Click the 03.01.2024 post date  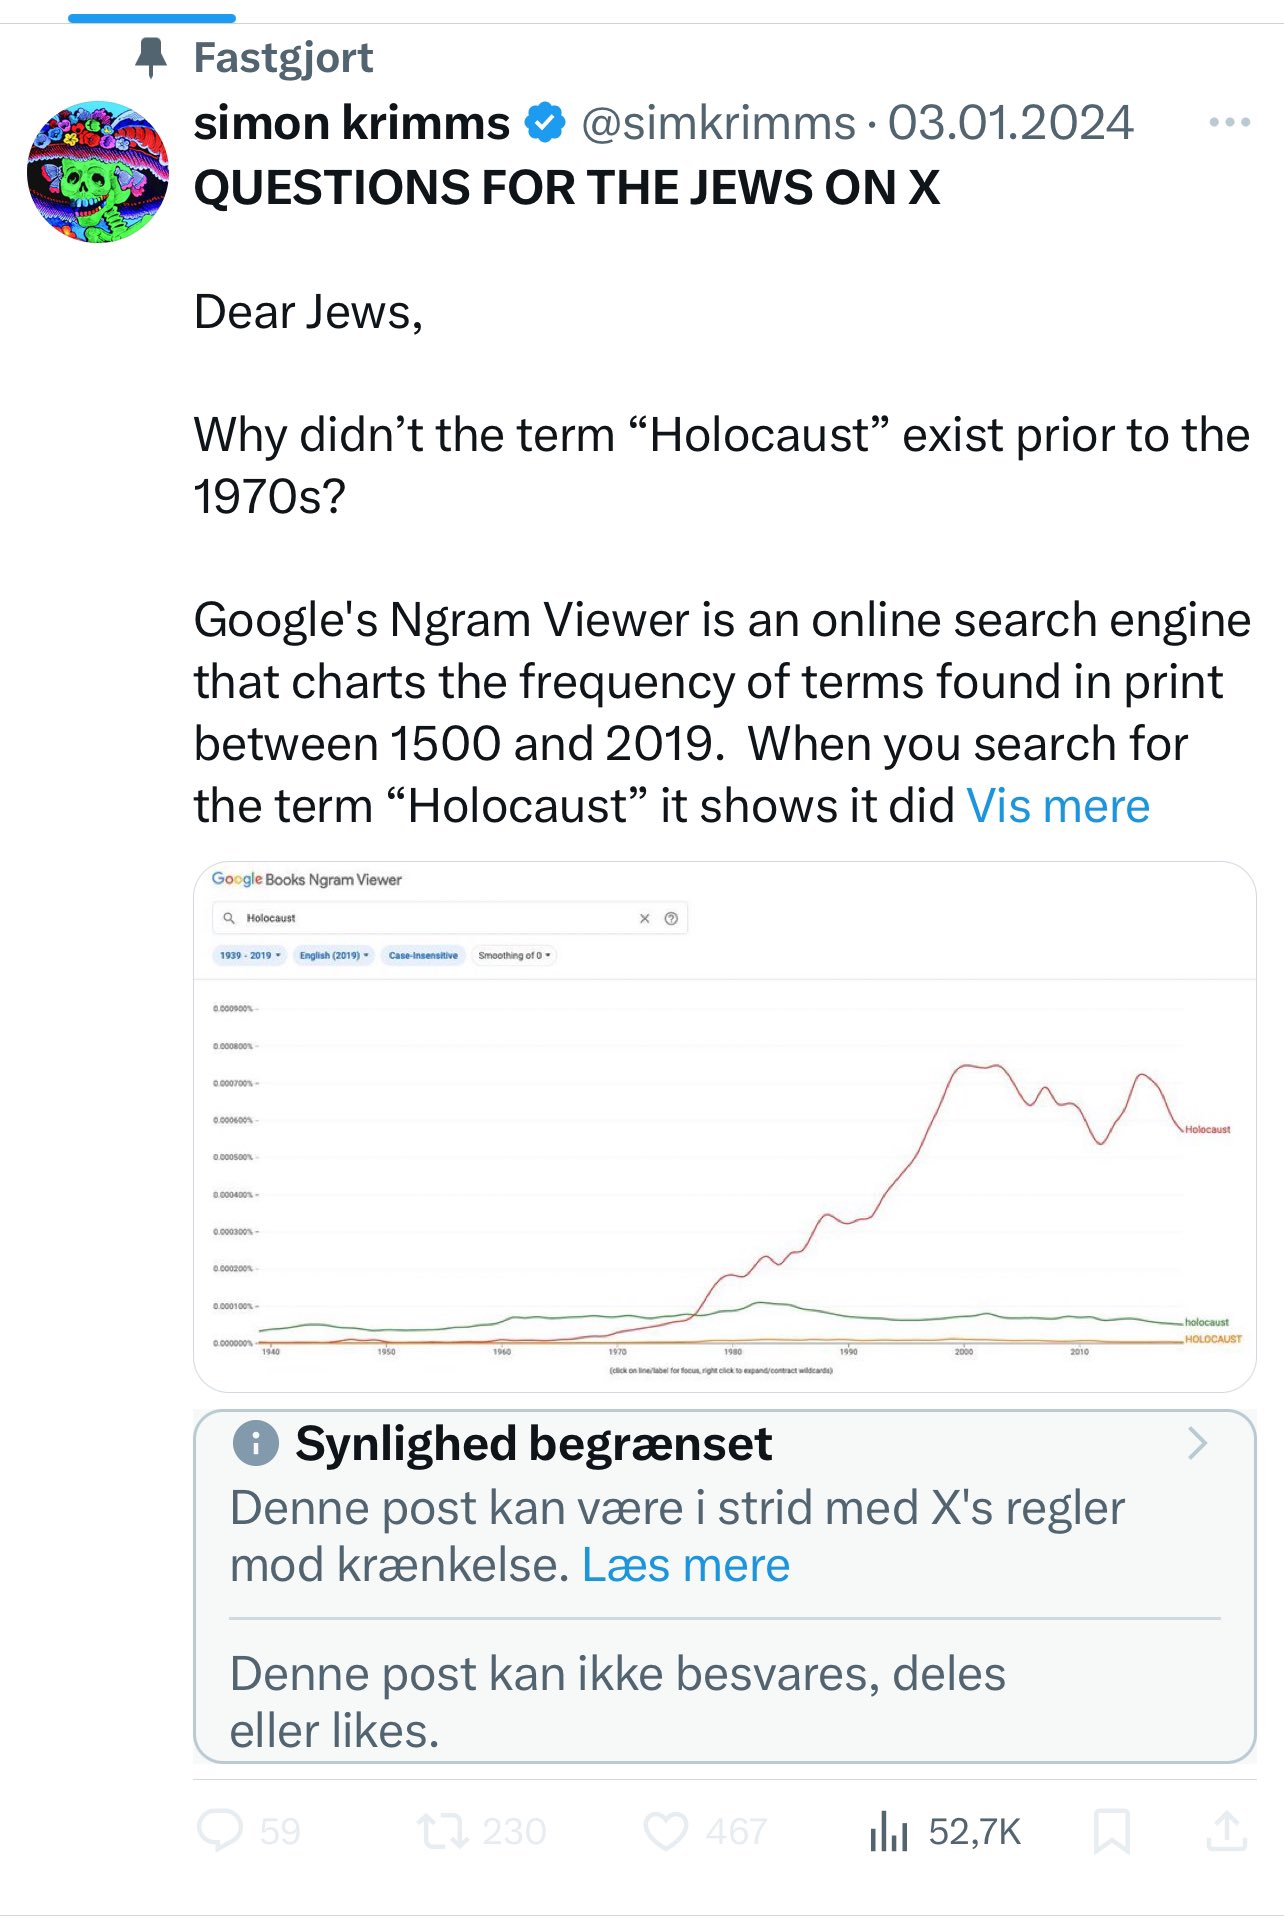click(1010, 123)
